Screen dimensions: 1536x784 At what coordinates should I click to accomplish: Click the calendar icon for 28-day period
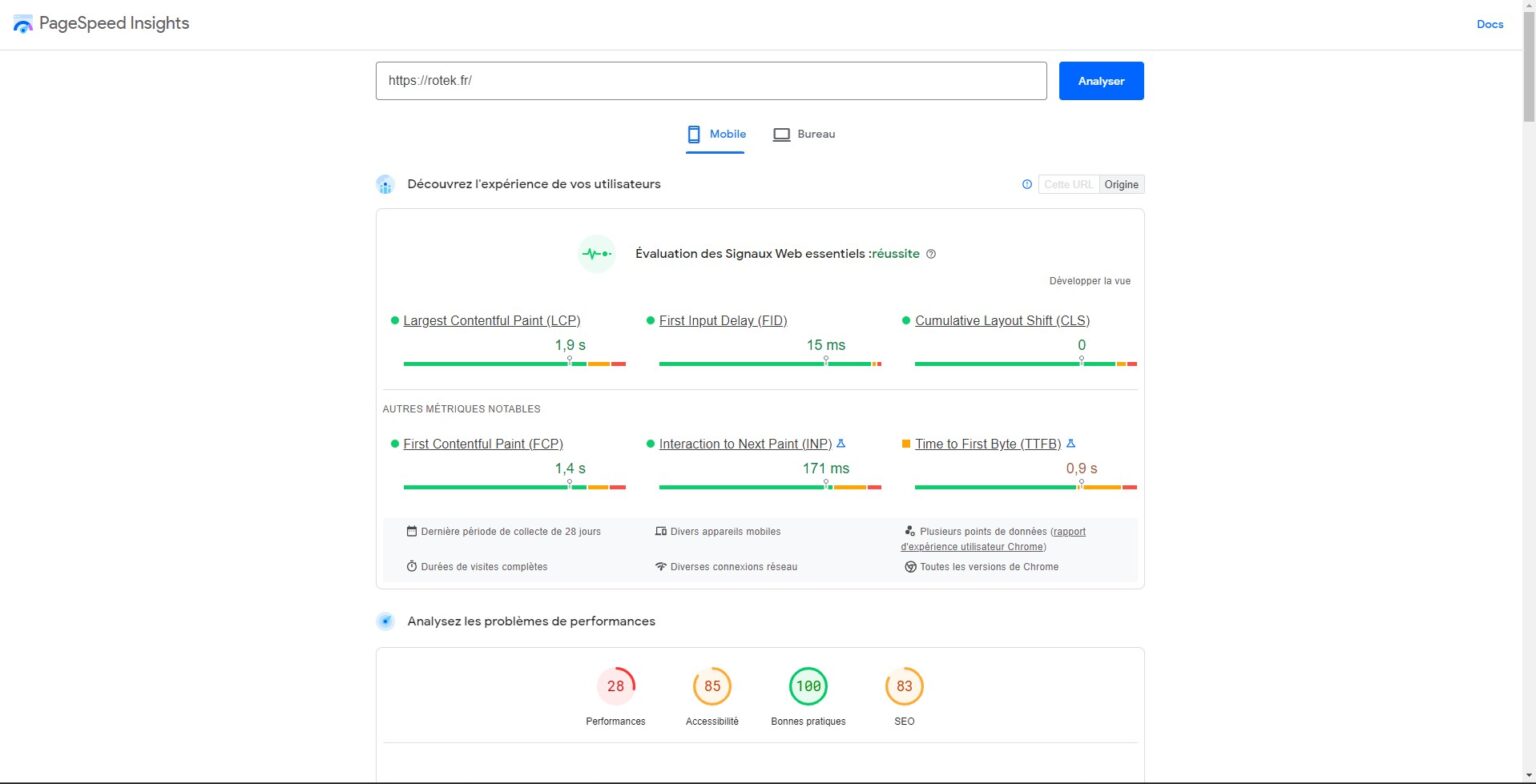point(412,532)
